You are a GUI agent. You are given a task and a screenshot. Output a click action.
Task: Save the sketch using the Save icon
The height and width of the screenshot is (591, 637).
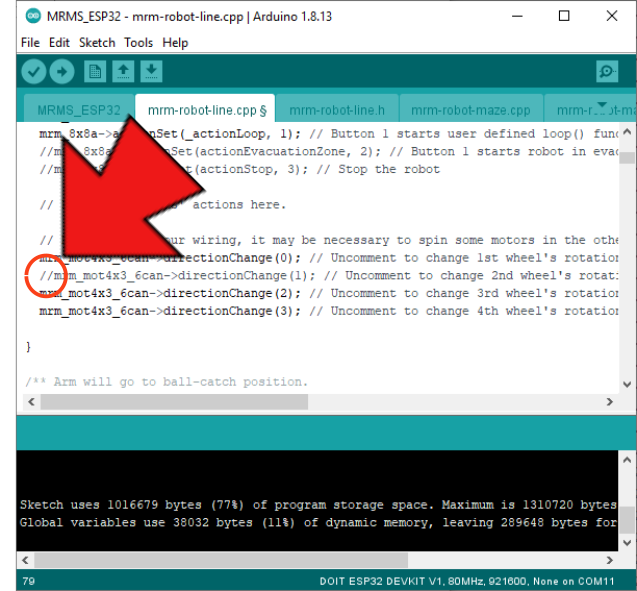[151, 71]
